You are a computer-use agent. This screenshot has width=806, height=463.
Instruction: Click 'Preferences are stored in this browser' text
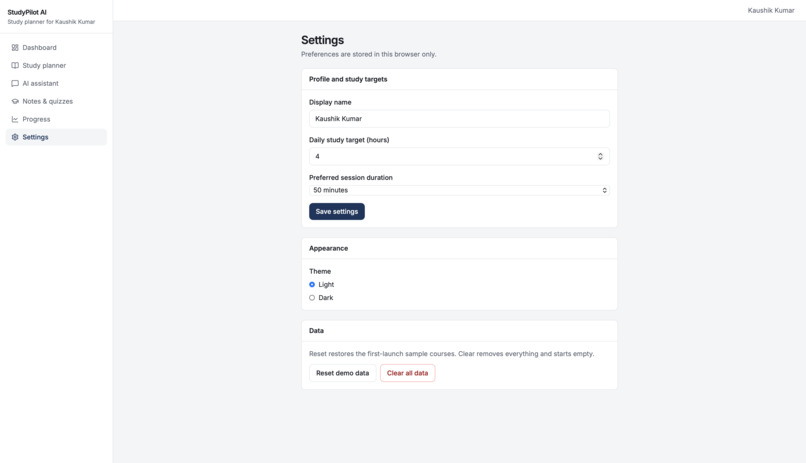coord(369,54)
